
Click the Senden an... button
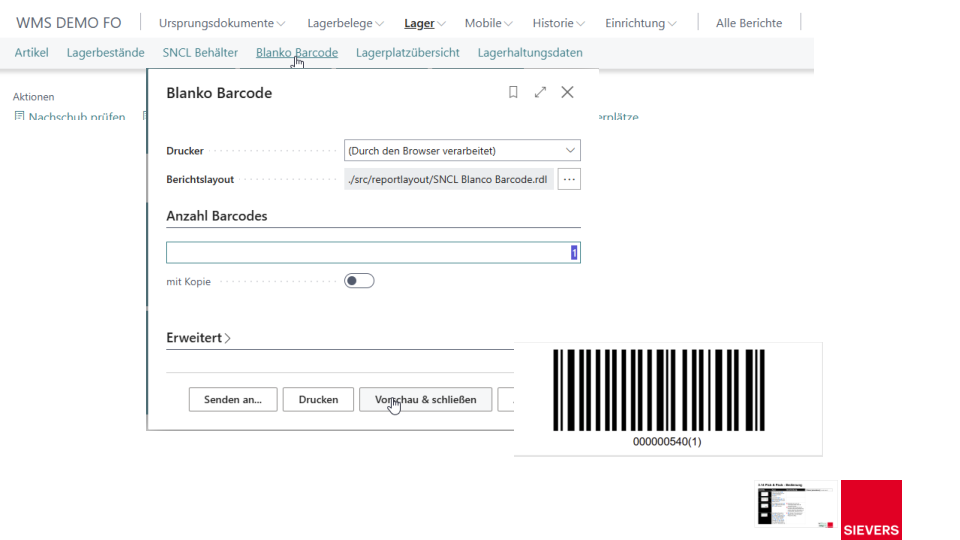[233, 399]
